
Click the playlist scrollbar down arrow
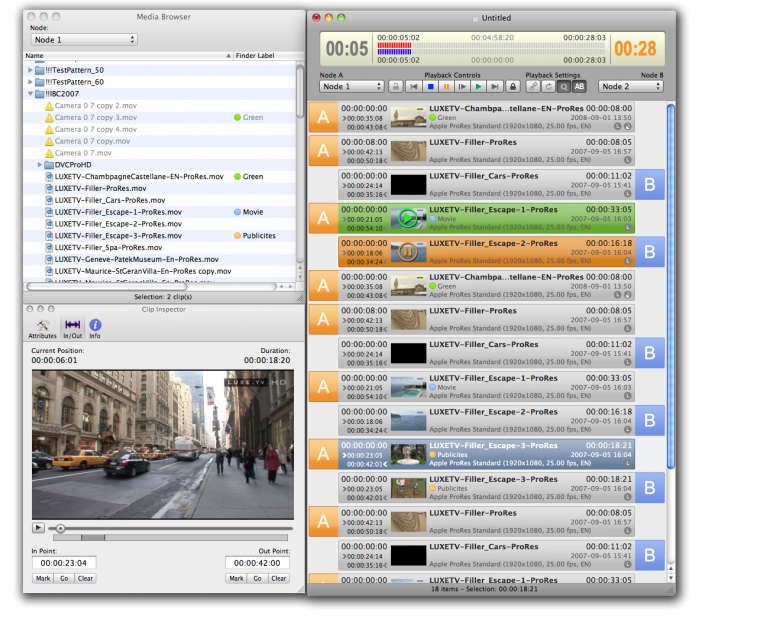pos(671,578)
